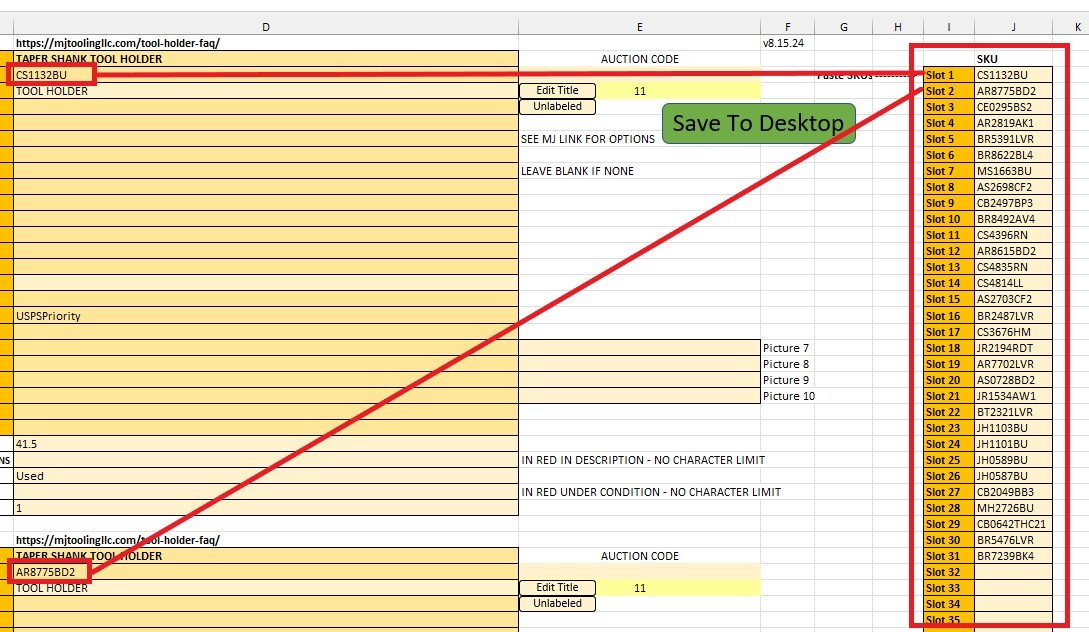1089x632 pixels.
Task: Click the AR8775BD2 cell in column D
Action: 50,572
